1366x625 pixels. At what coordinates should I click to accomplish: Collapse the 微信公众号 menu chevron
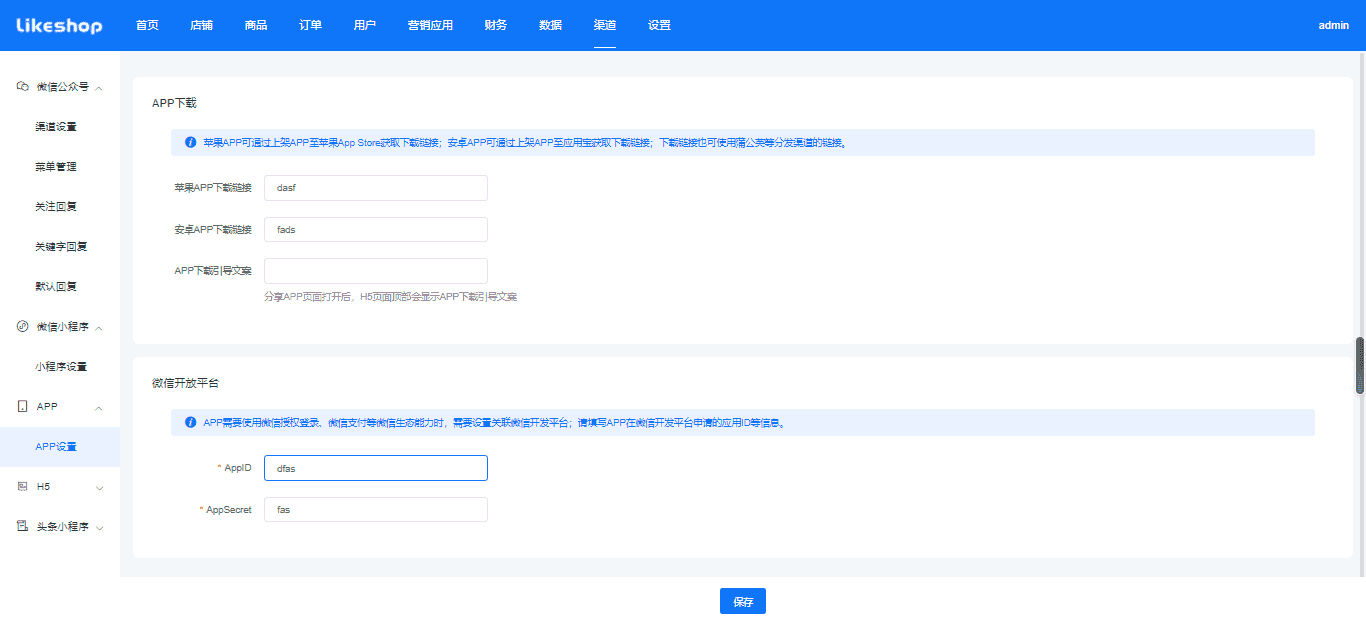(99, 87)
